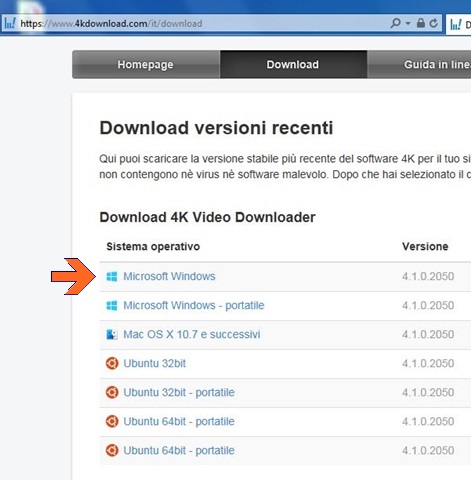This screenshot has height=480, width=471.
Task: Reload the page with the refresh icon
Action: click(433, 23)
